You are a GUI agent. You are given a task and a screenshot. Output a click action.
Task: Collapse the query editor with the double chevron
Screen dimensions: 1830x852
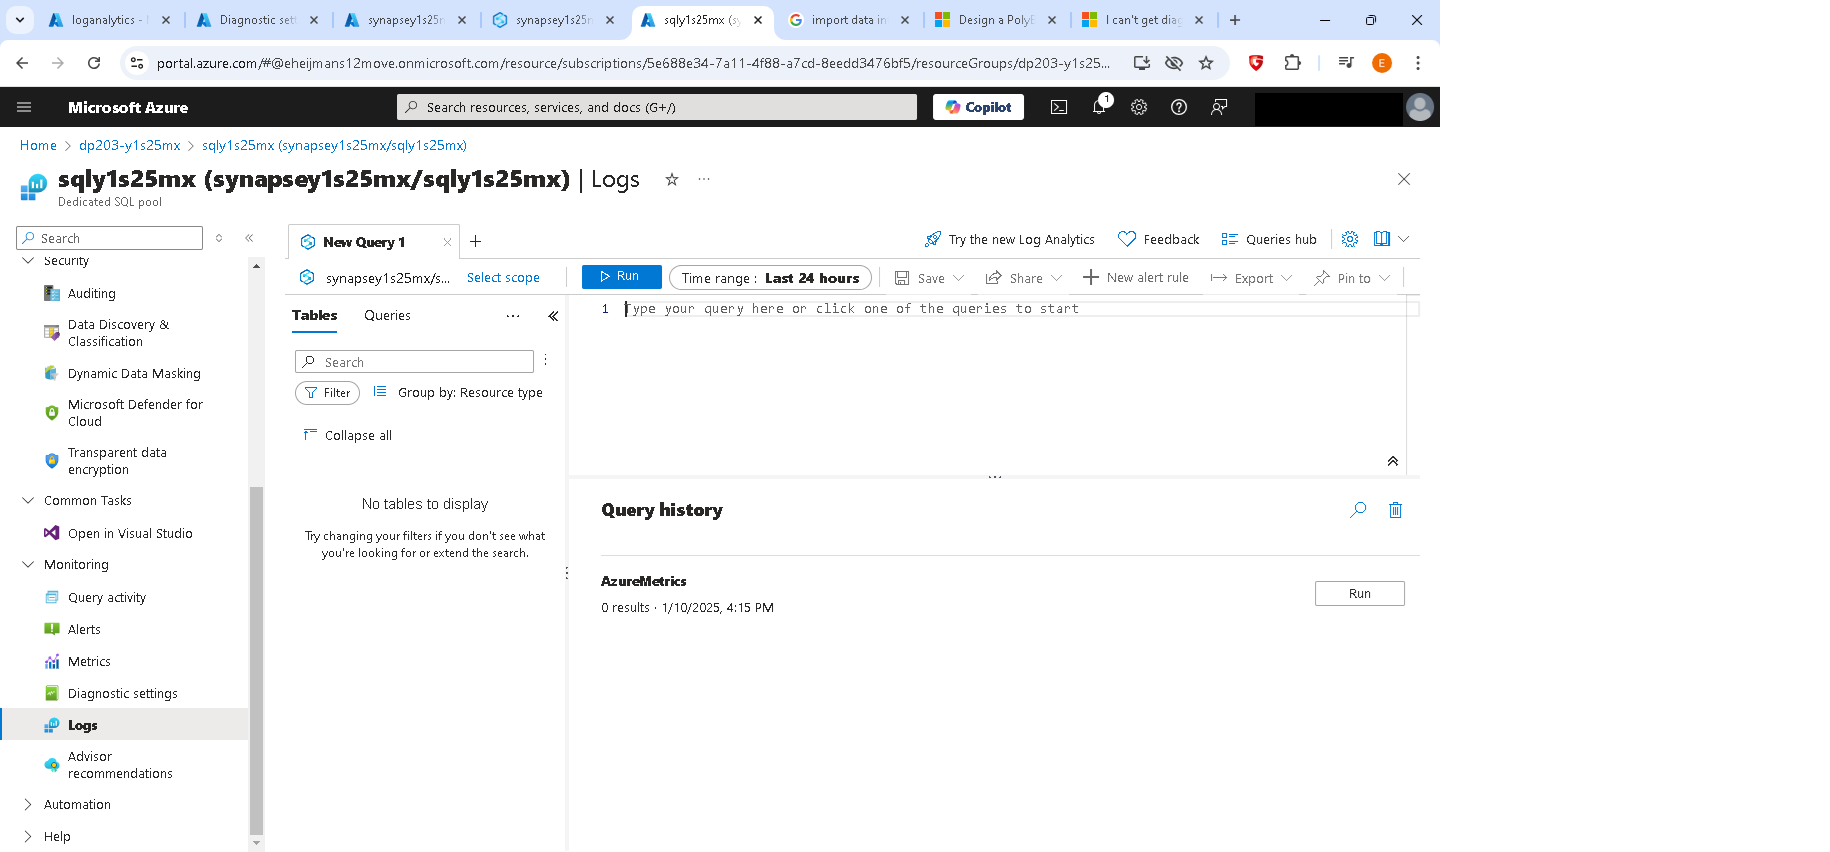[x=1392, y=461]
